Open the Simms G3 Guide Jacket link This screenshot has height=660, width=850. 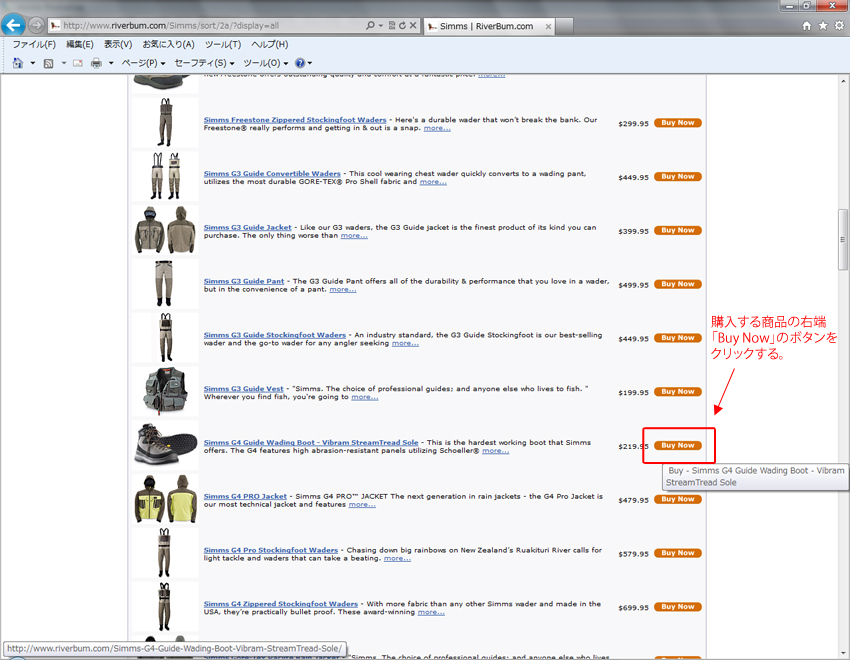(x=247, y=227)
